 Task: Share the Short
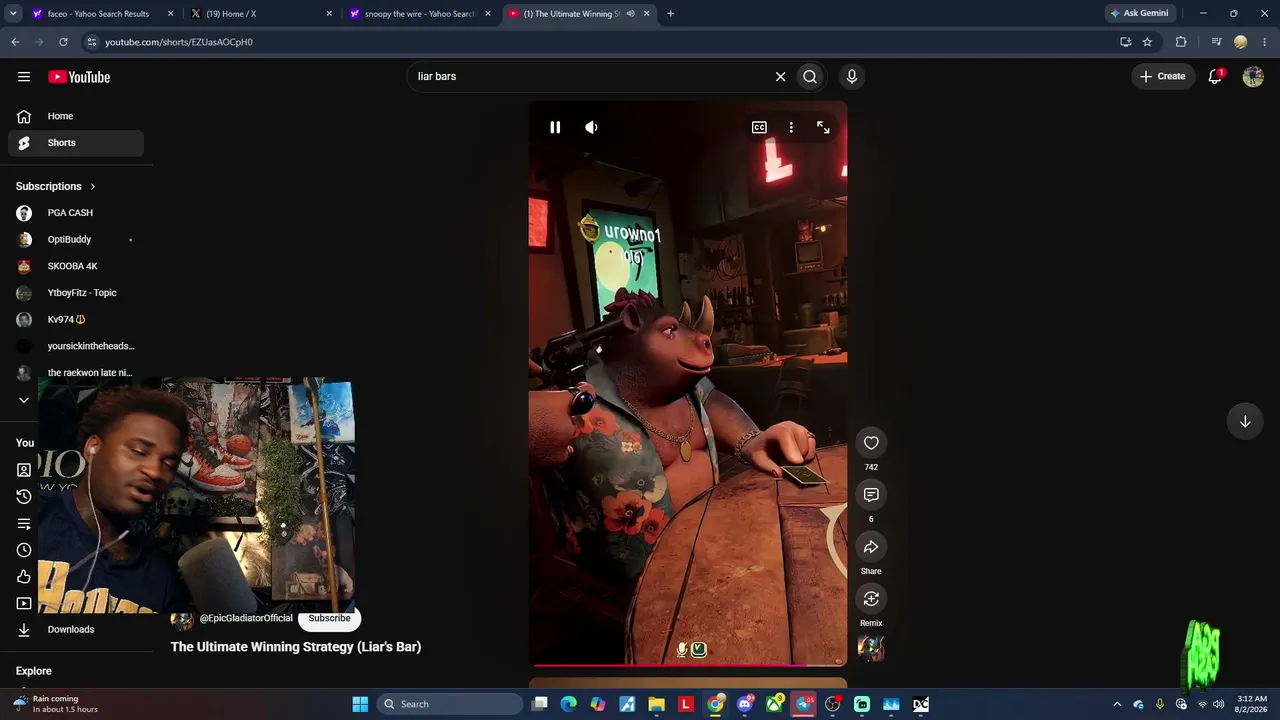pos(871,547)
